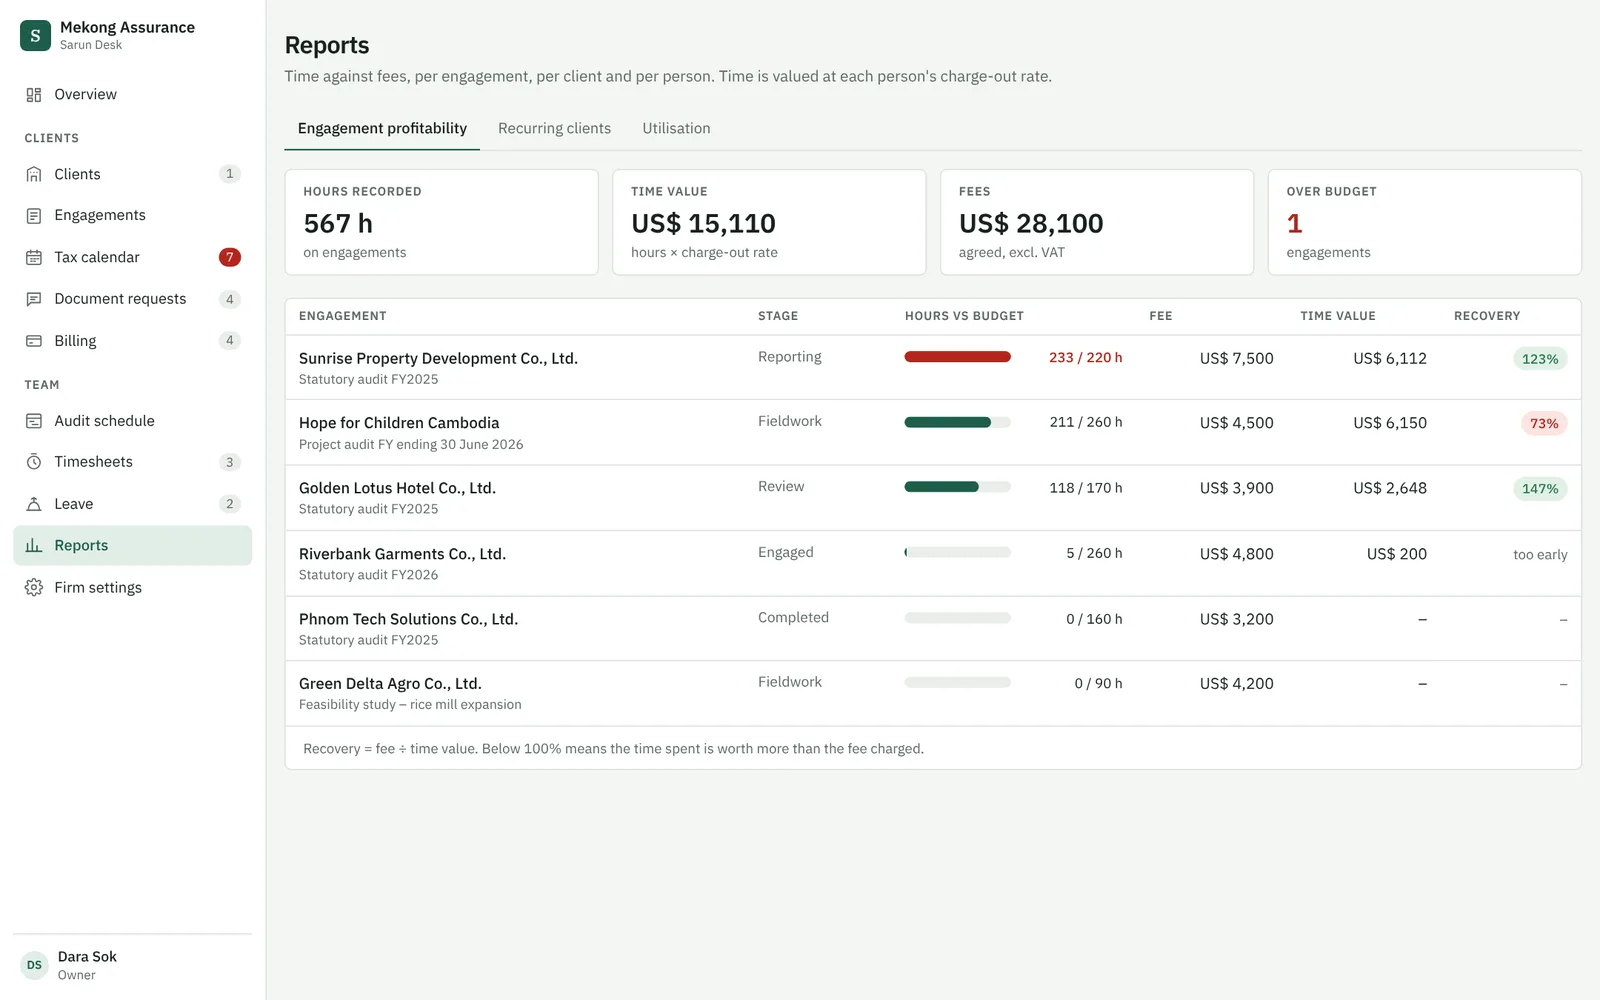Screen dimensions: 1600x1000
Task: Click the Leave count badge 2
Action: coord(230,504)
